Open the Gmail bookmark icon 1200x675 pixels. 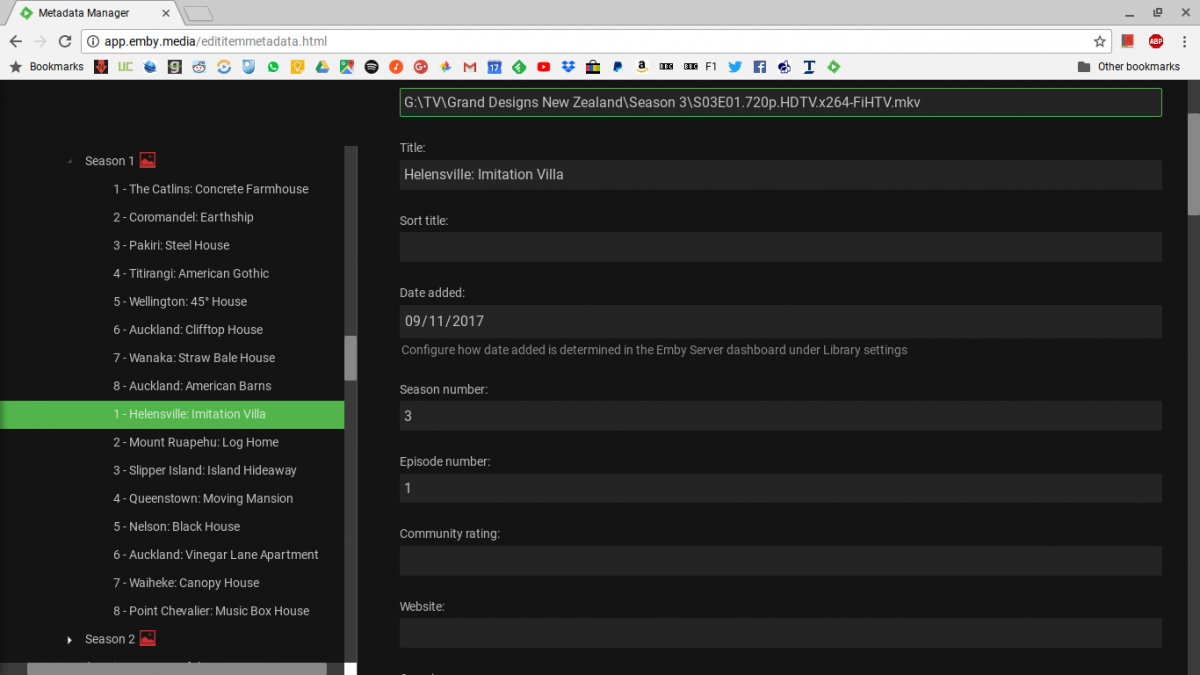[469, 67]
